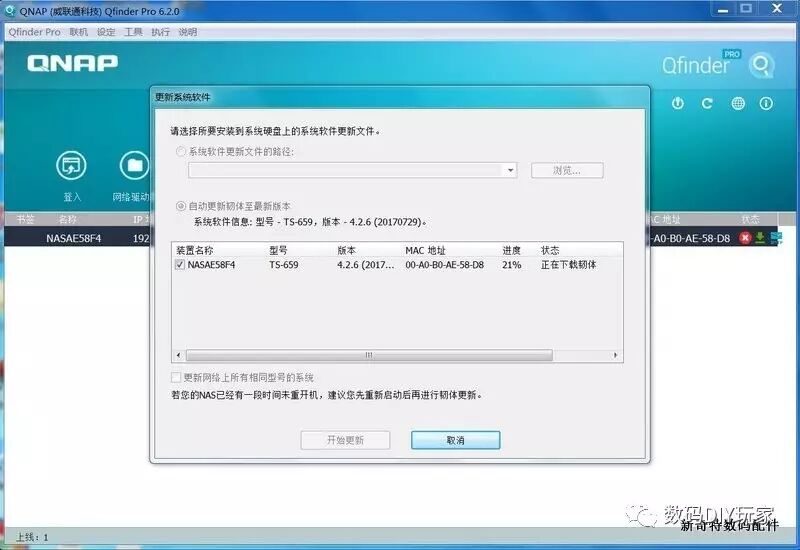800x550 pixels.
Task: Click the 浏览... button
Action: 567,170
